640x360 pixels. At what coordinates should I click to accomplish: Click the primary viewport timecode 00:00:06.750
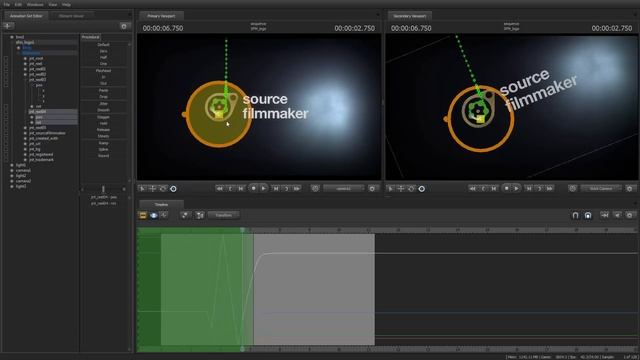[163, 28]
